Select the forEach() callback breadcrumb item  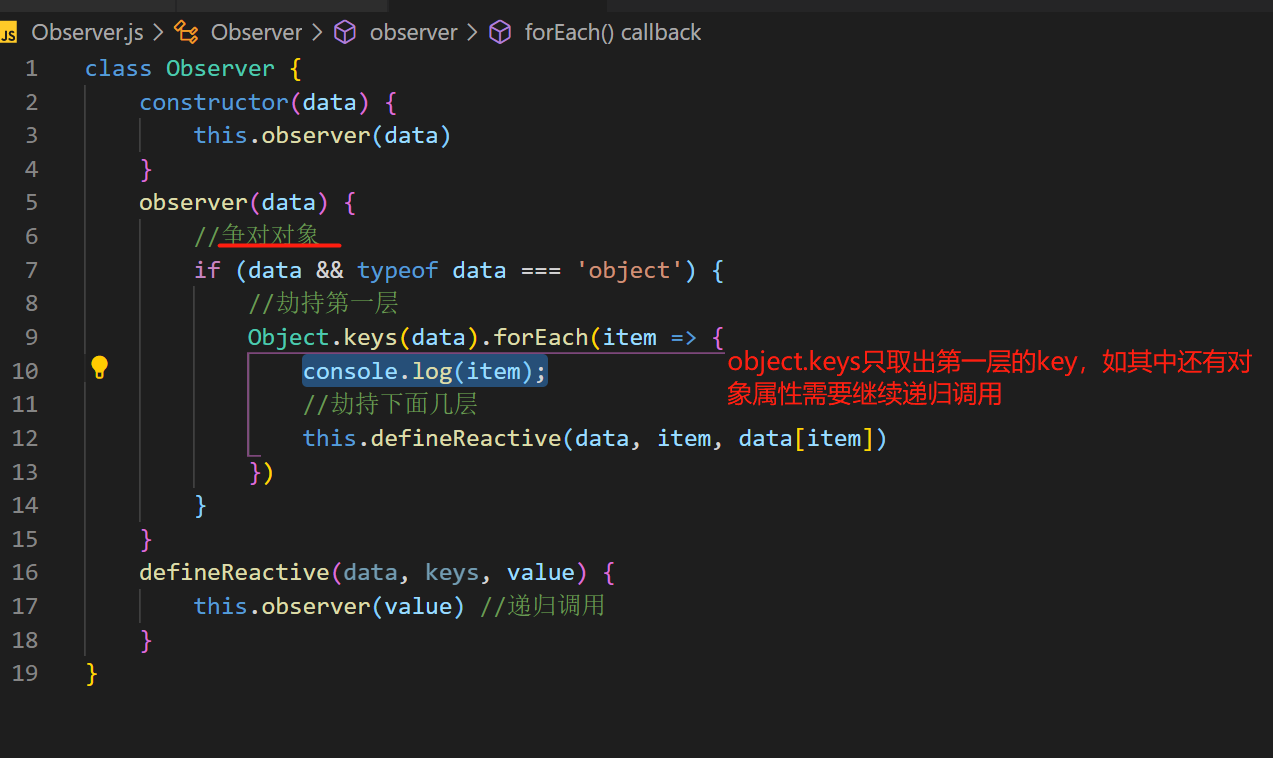click(x=613, y=32)
